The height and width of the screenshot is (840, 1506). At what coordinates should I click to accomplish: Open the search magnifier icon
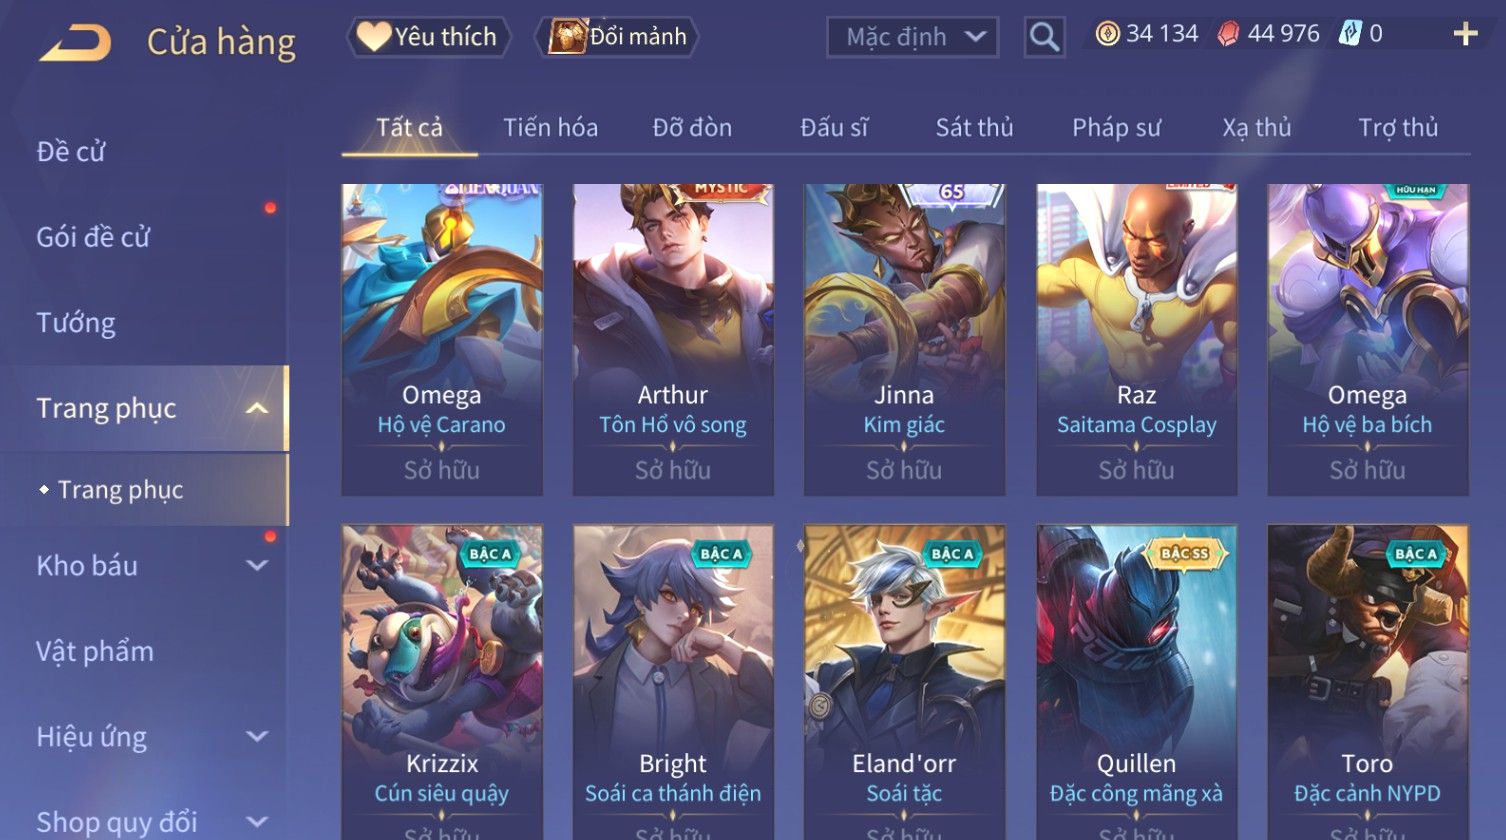coord(1044,38)
